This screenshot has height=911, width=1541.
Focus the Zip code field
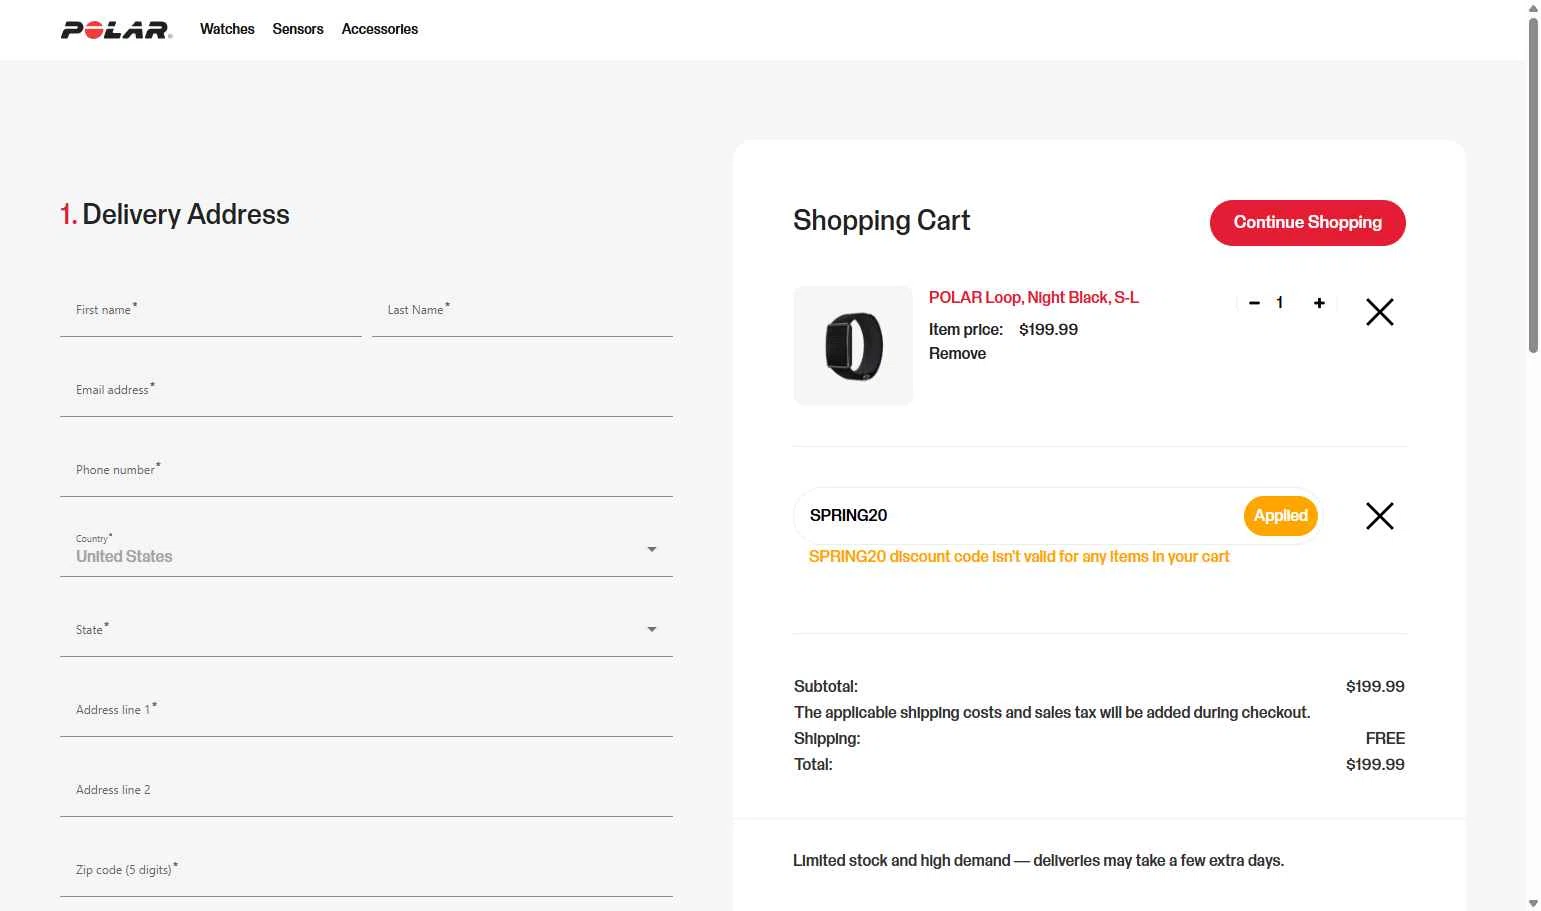click(x=366, y=870)
